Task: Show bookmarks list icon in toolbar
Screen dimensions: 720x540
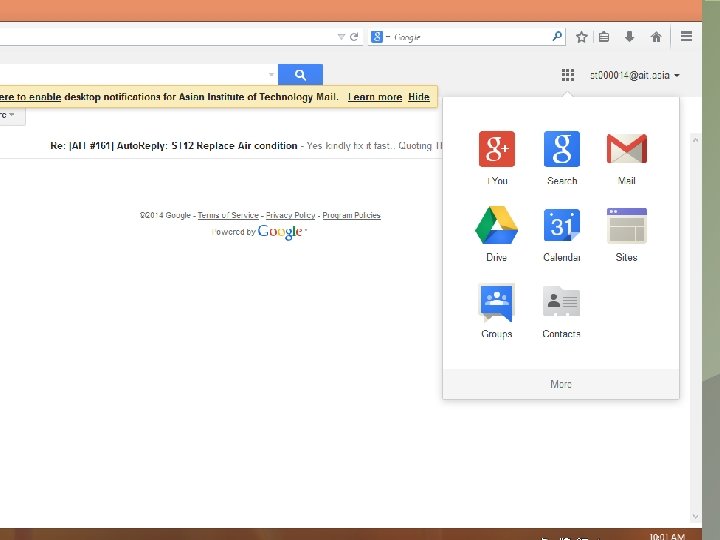Action: pos(604,37)
